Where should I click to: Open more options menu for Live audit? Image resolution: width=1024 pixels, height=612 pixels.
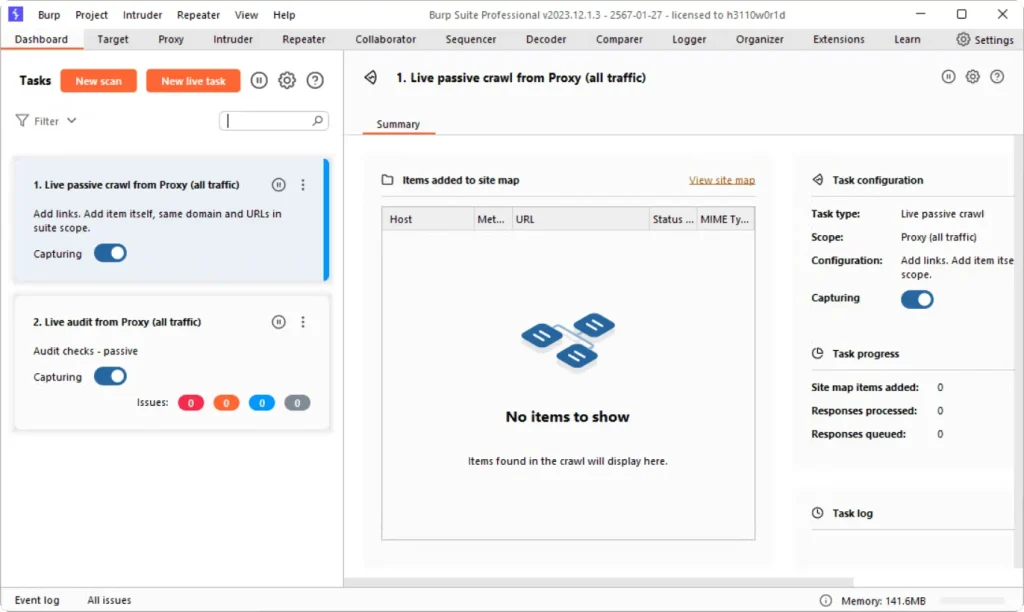pos(304,322)
